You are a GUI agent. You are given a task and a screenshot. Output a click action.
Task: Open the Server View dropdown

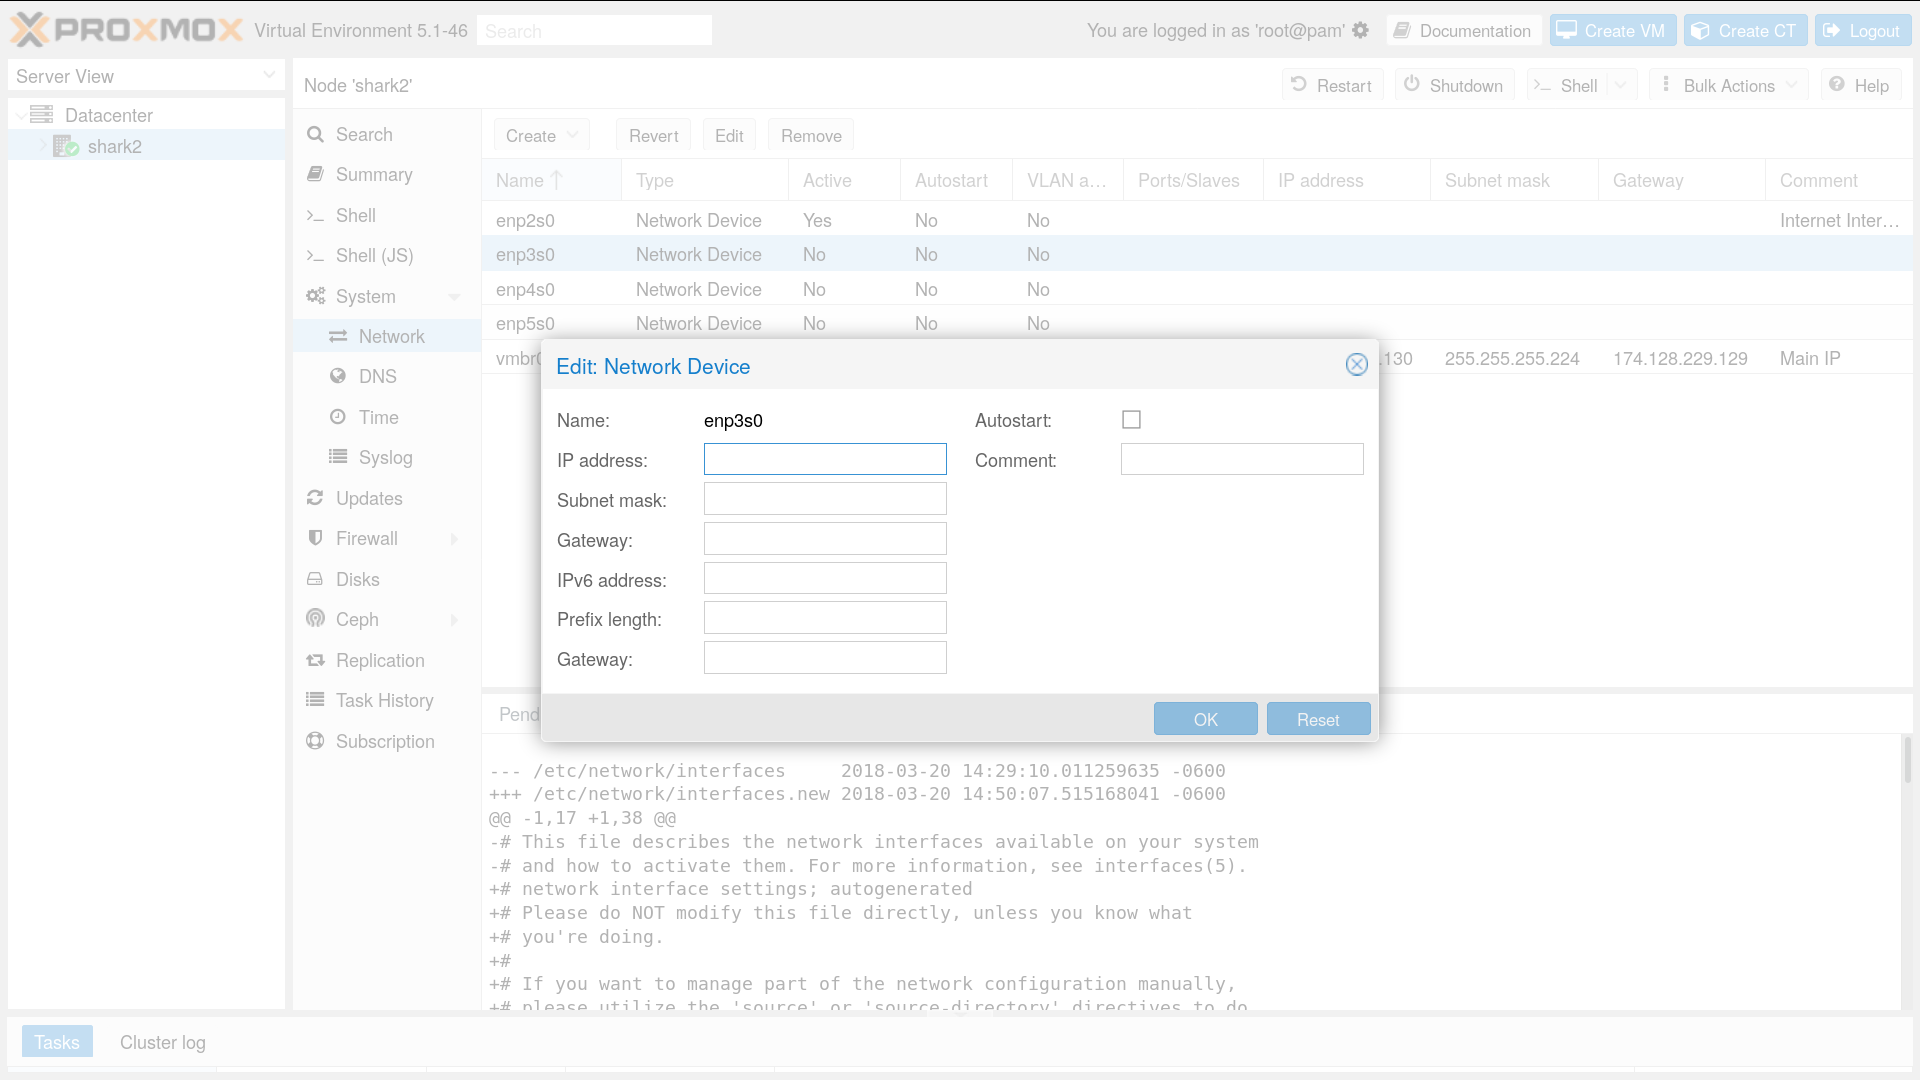click(x=268, y=76)
